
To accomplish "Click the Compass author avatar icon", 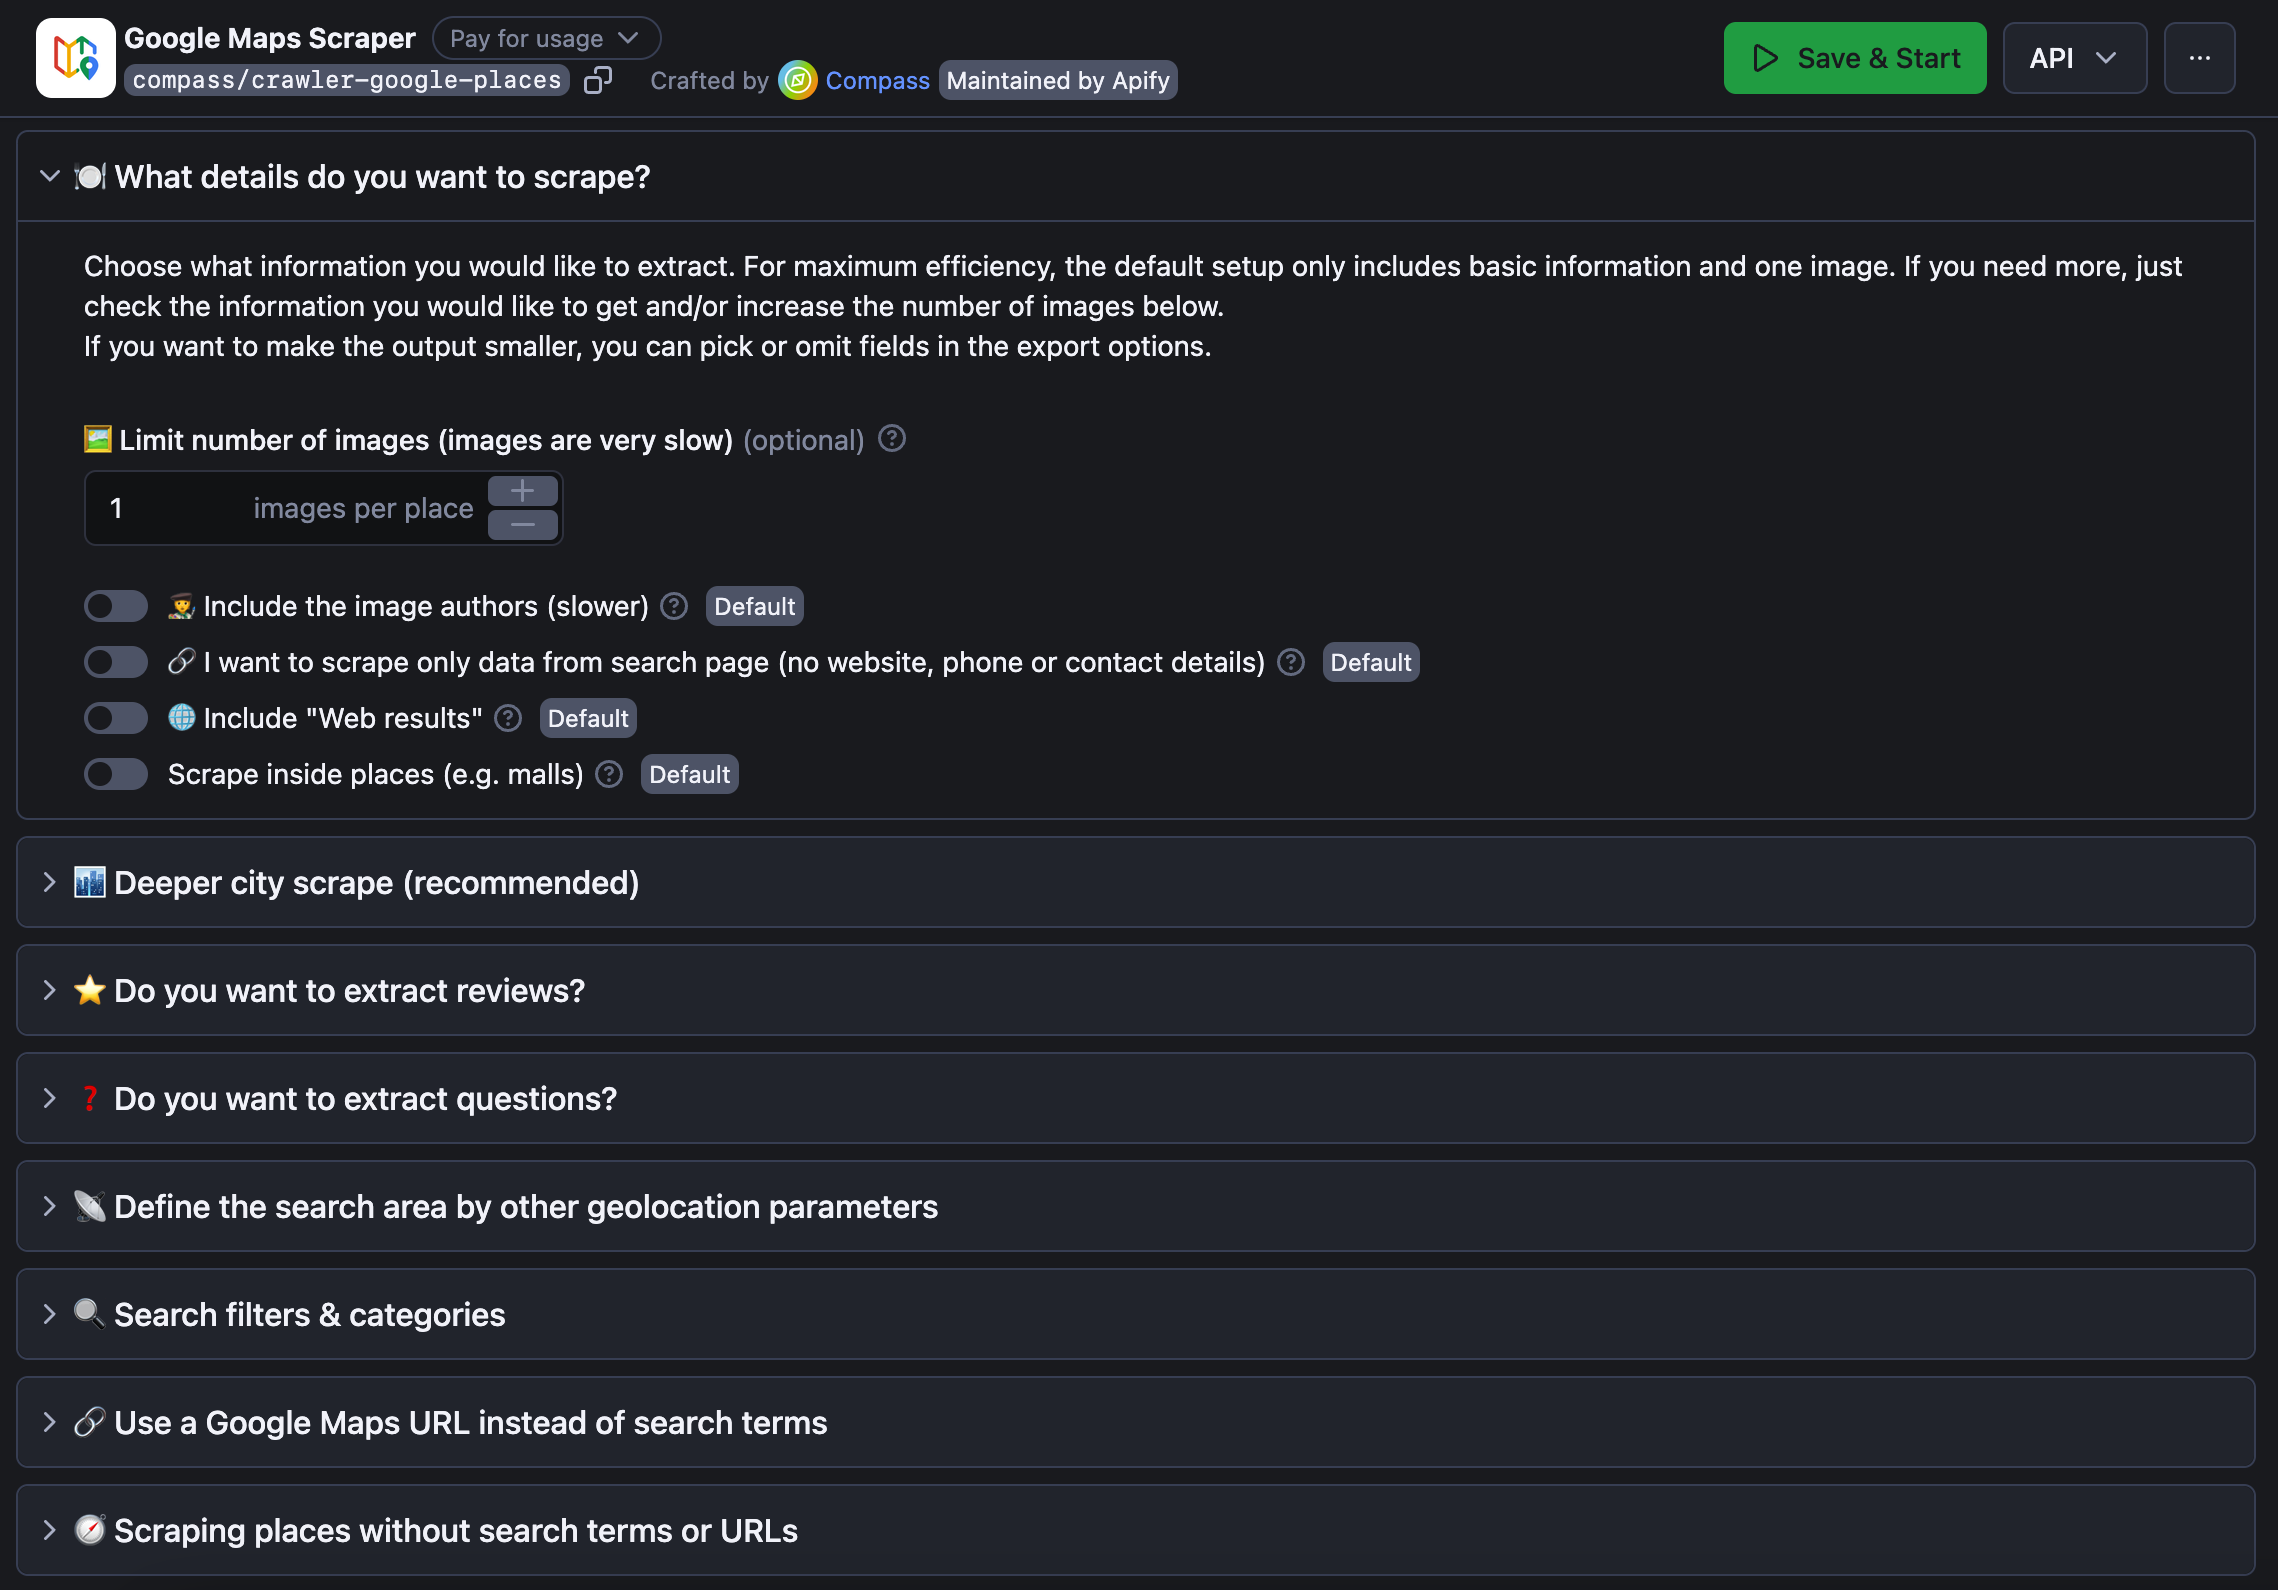I will 797,80.
